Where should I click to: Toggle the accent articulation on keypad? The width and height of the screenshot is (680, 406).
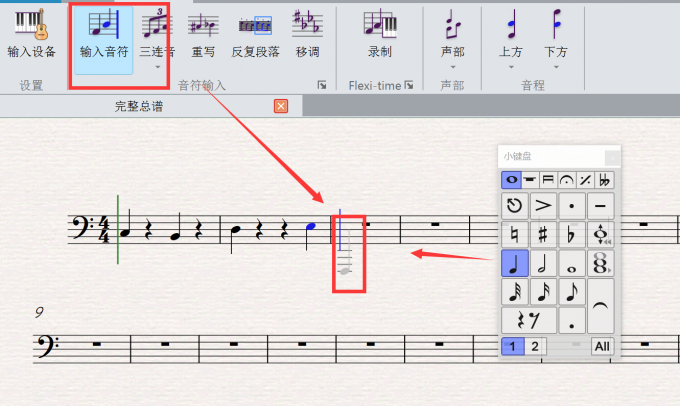[543, 206]
